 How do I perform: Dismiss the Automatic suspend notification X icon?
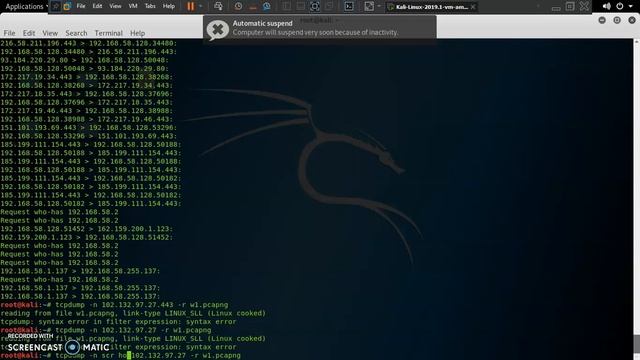click(x=218, y=29)
